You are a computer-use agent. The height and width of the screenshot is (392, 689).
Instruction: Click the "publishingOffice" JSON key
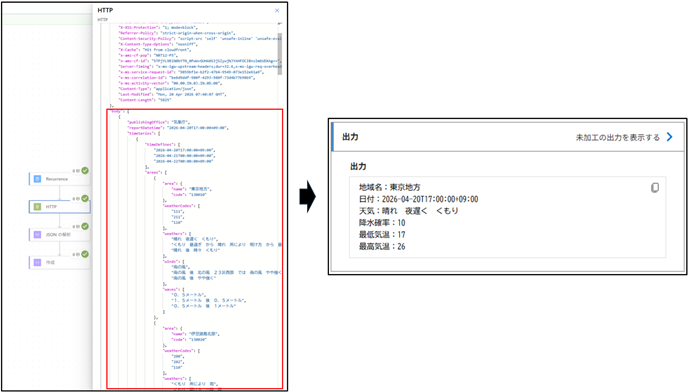(x=147, y=122)
